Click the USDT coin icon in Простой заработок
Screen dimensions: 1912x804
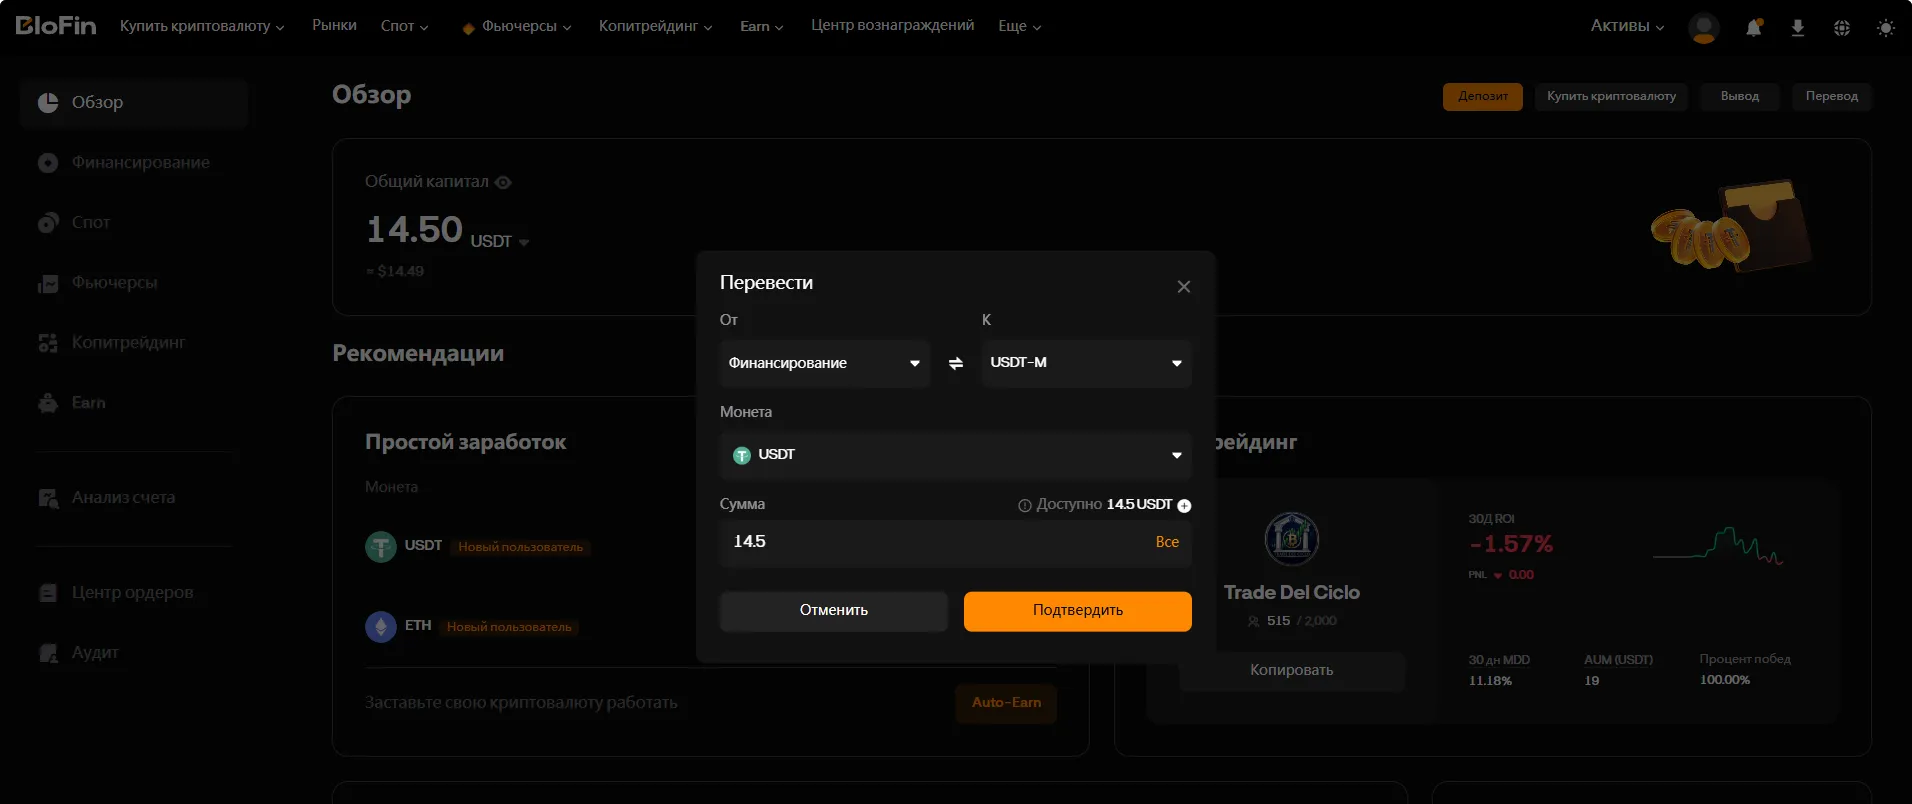pyautogui.click(x=381, y=547)
